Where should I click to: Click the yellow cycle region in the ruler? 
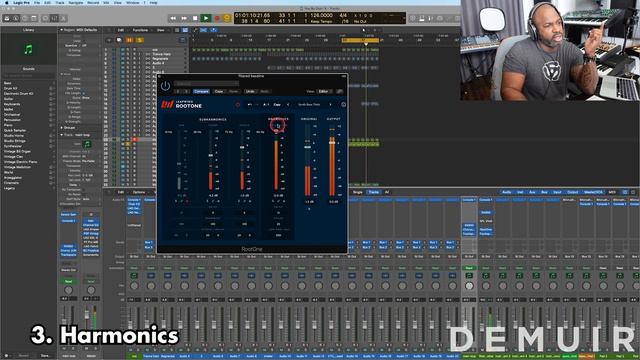[x=361, y=40]
